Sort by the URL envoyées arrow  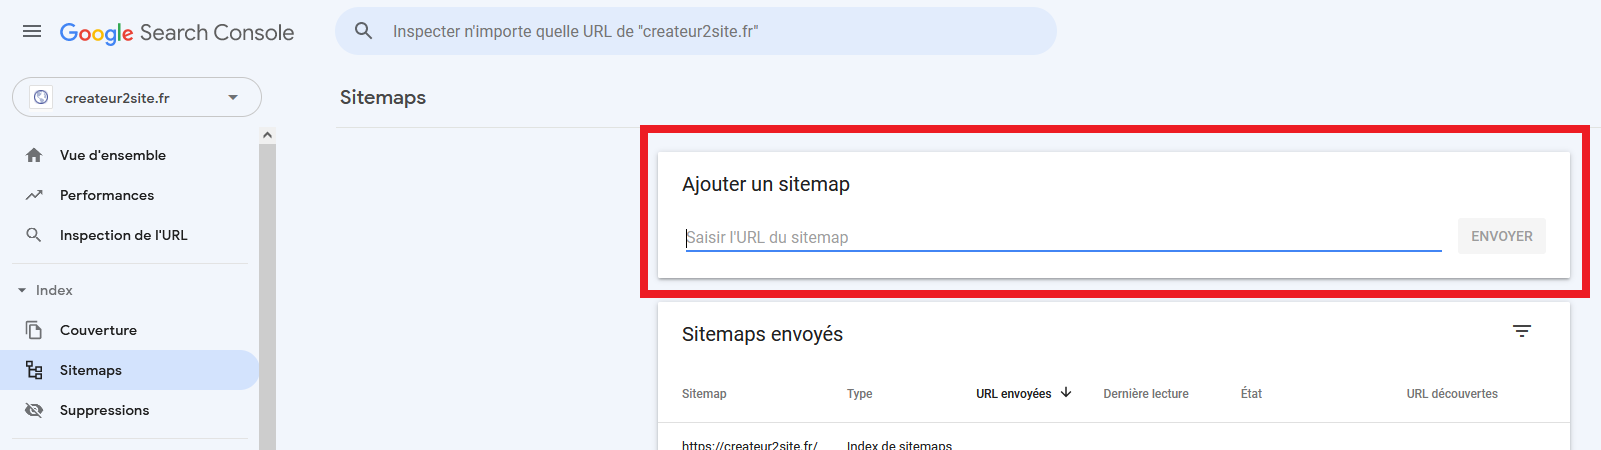click(1066, 393)
